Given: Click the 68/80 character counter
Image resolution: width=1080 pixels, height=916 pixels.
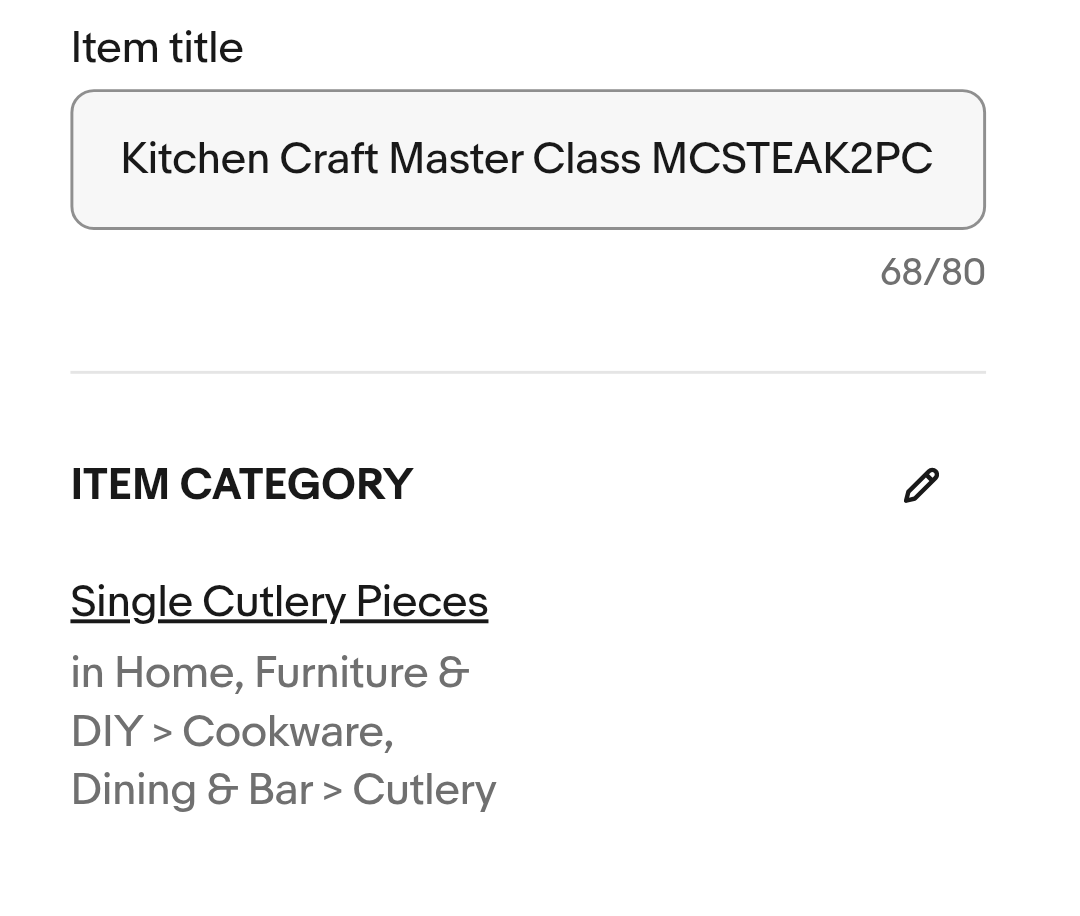Looking at the screenshot, I should click(x=932, y=272).
